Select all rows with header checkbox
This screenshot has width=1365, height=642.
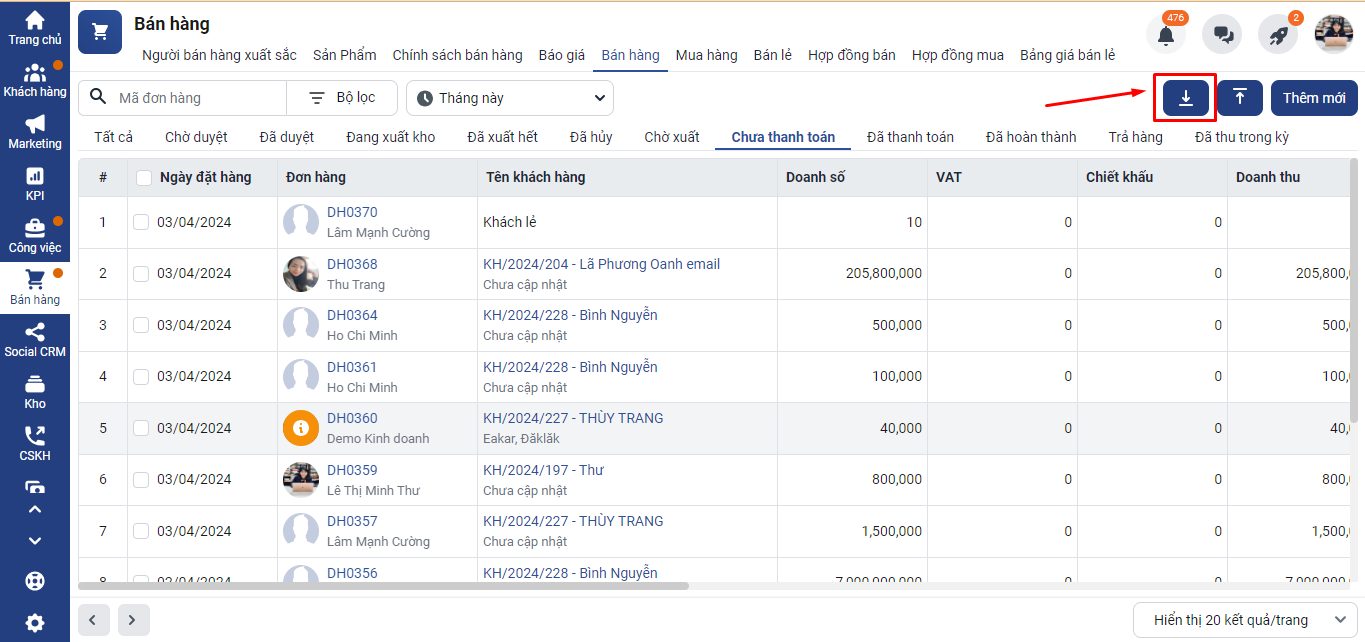pos(144,178)
